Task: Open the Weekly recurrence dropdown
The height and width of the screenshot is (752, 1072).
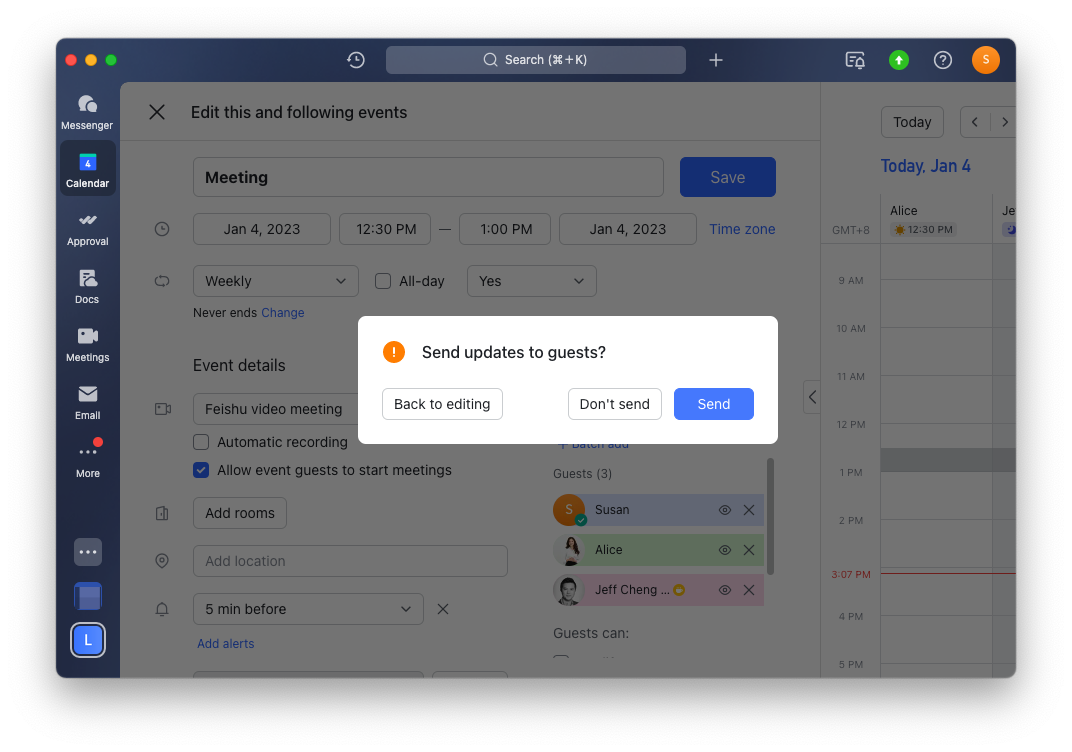Action: 275,281
